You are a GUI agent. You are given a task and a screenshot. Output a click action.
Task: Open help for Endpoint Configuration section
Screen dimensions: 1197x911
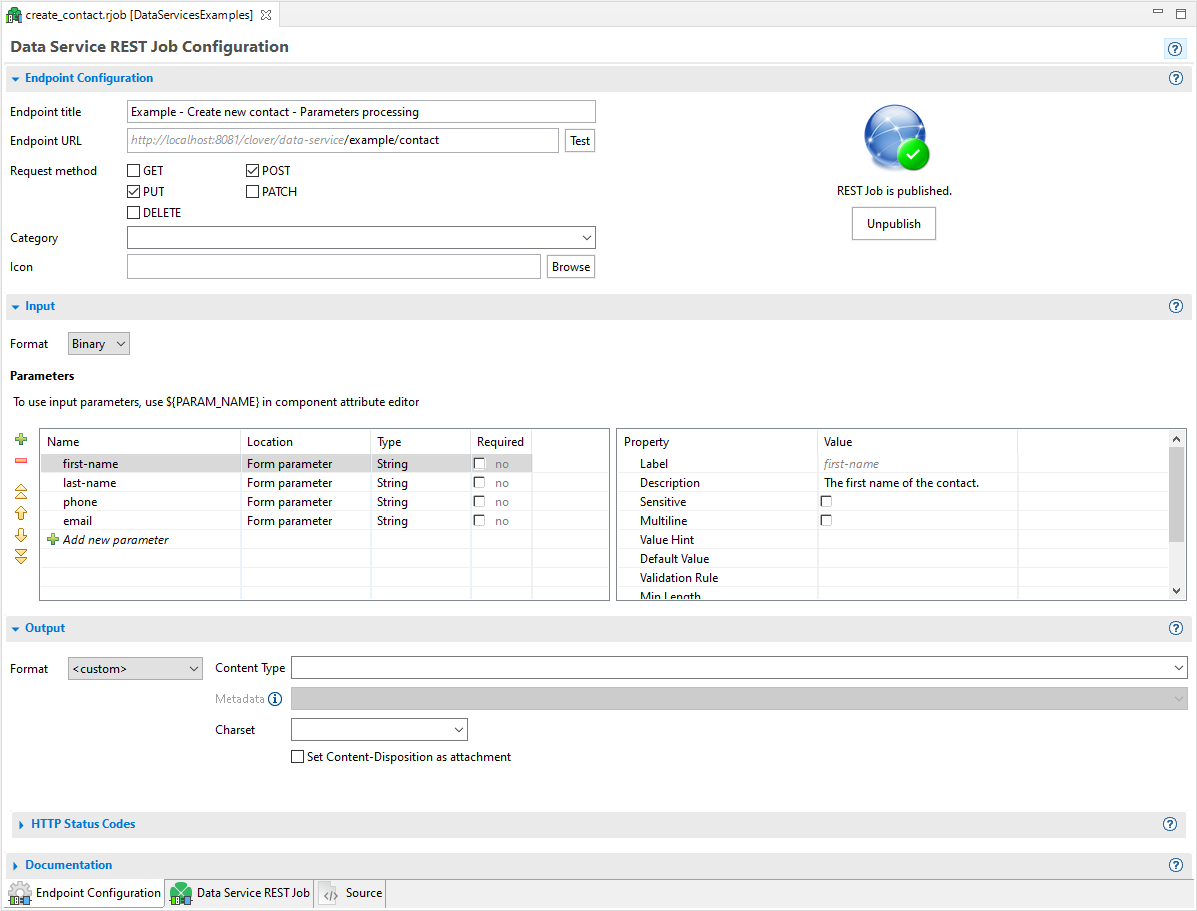[x=1175, y=78]
